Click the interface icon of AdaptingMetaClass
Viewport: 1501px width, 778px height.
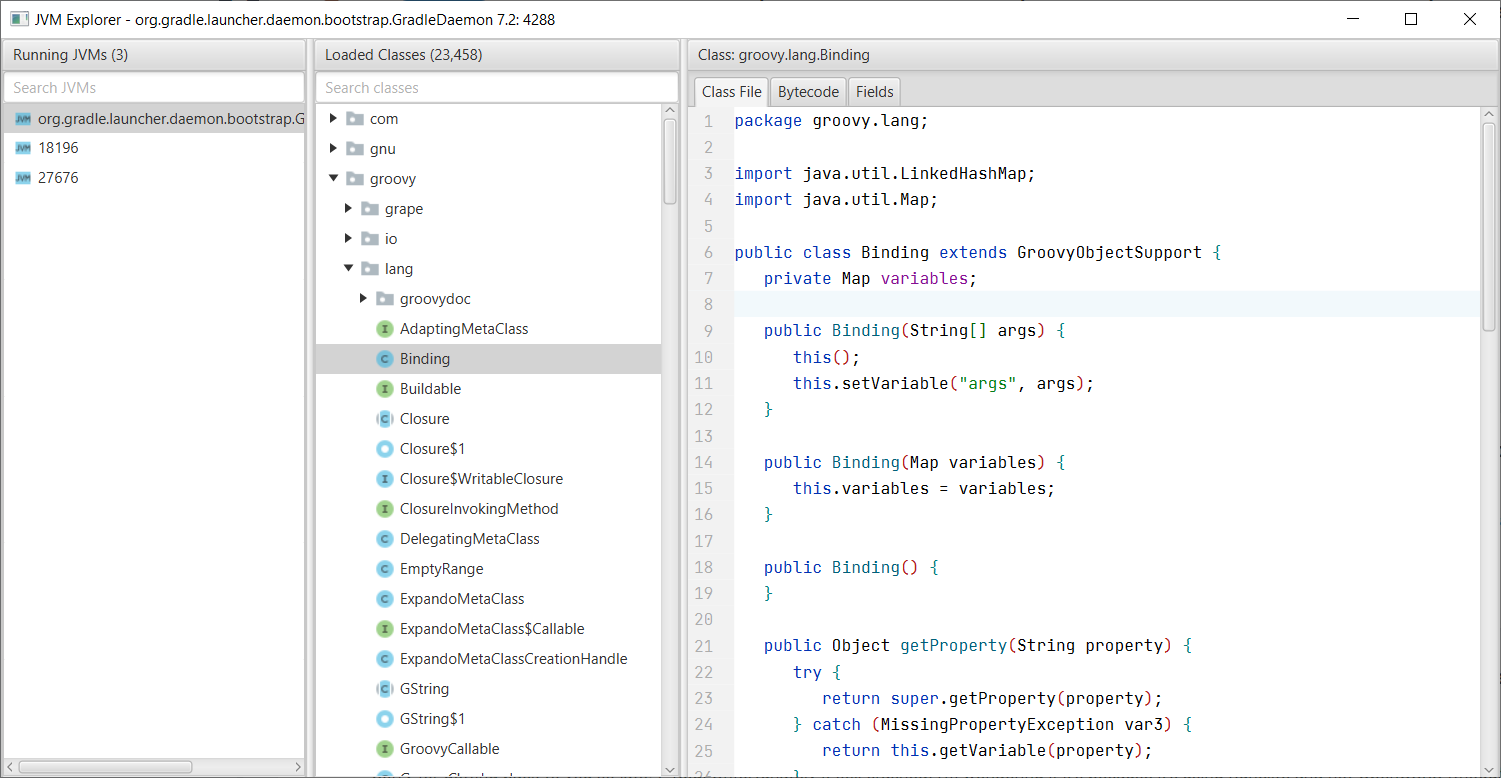click(x=384, y=329)
